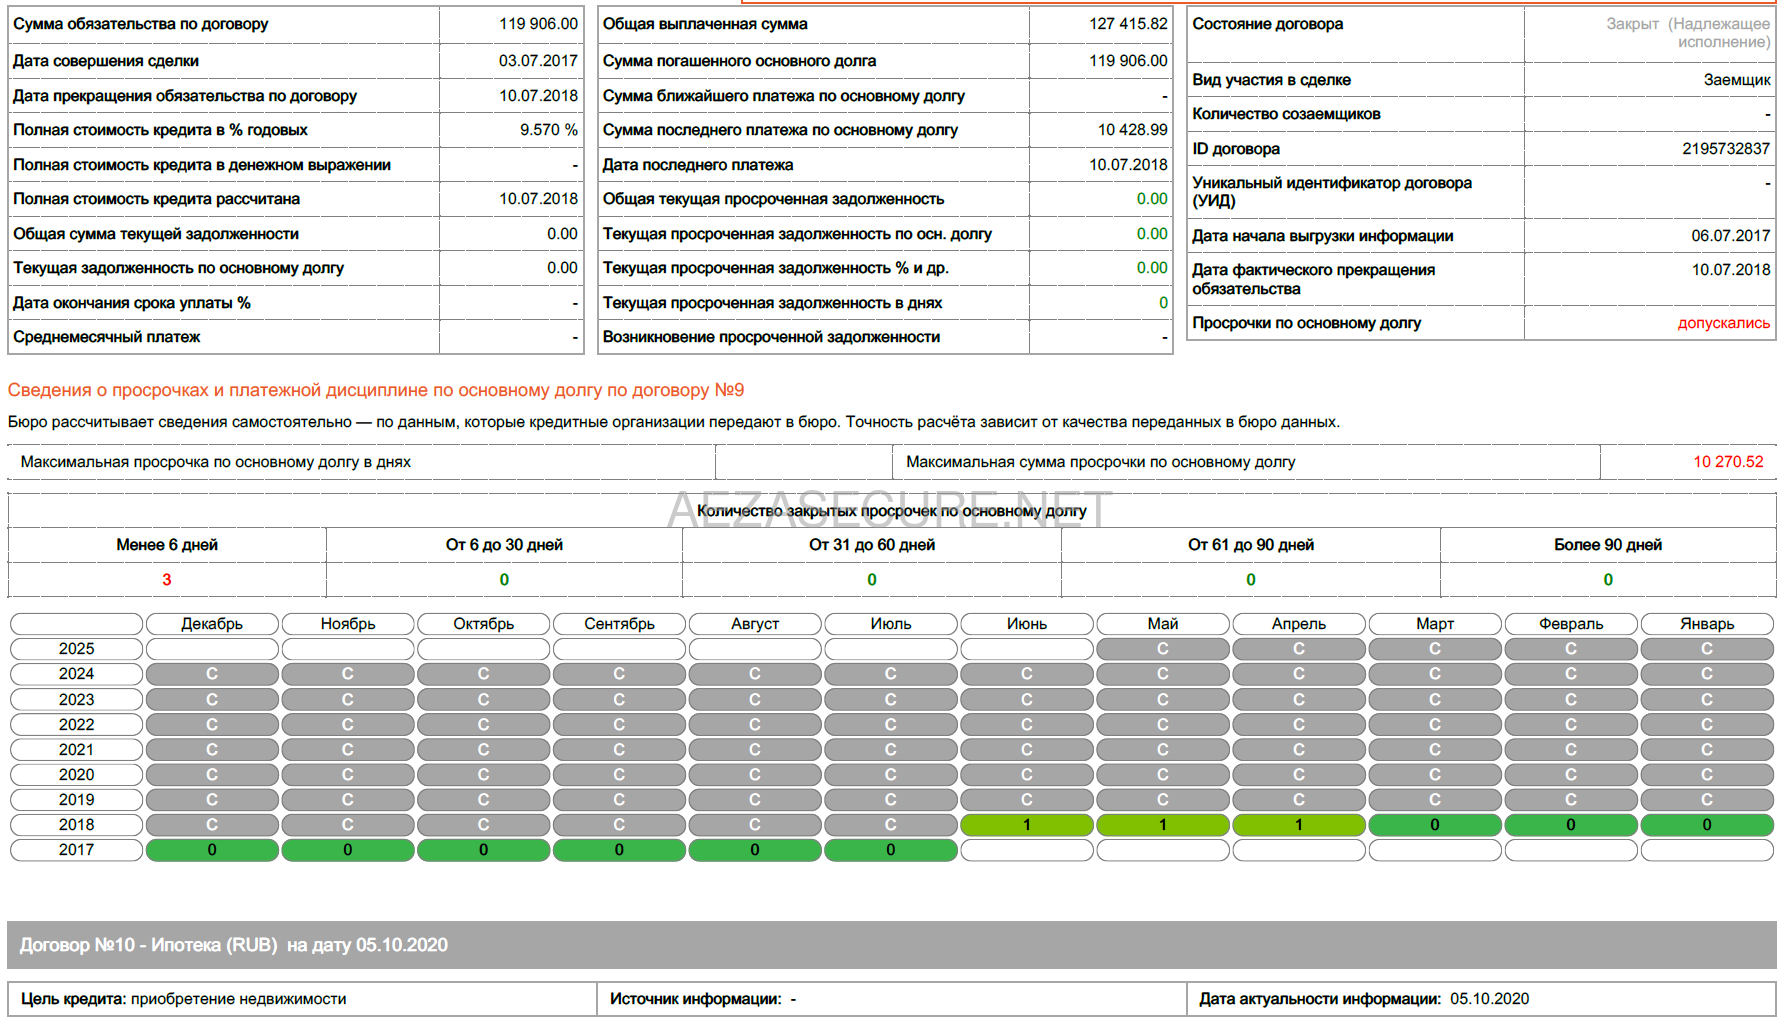This screenshot has width=1781, height=1019.
Task: Click the June 2018 yellow-green cell
Action: tap(1027, 825)
